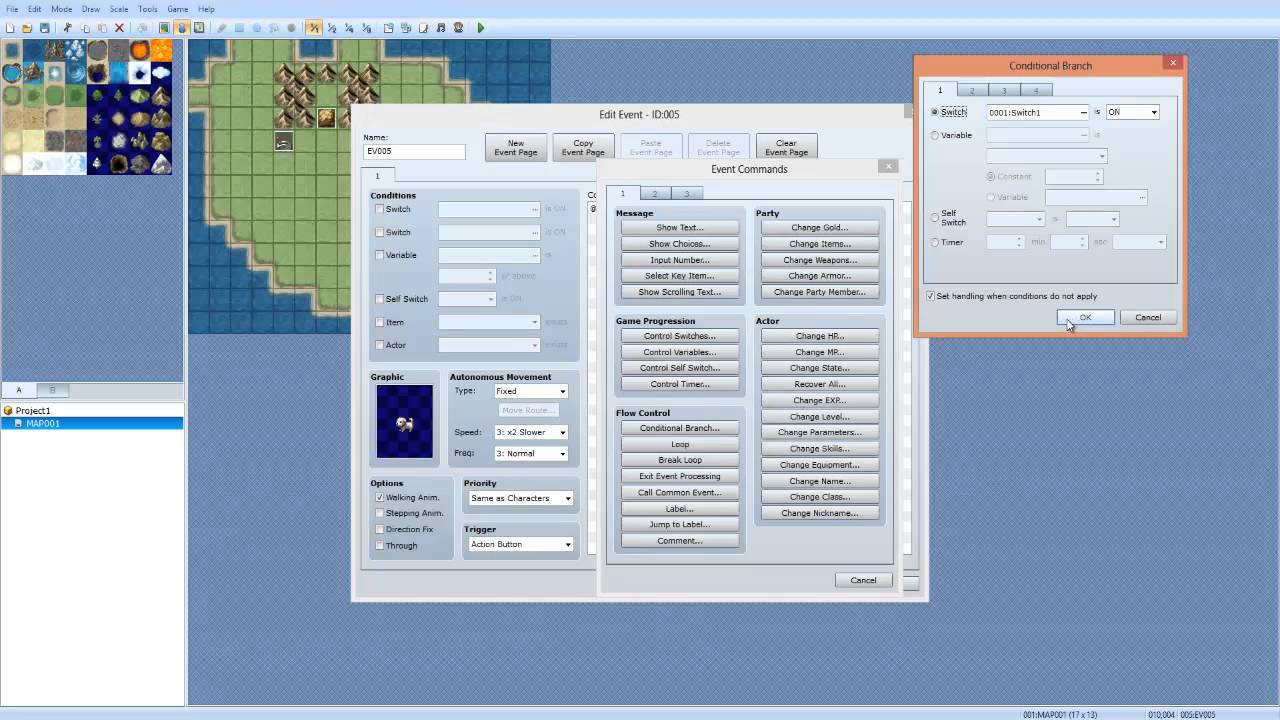Switch to Event Commands tab 2
This screenshot has width=1280, height=720.
coord(654,193)
